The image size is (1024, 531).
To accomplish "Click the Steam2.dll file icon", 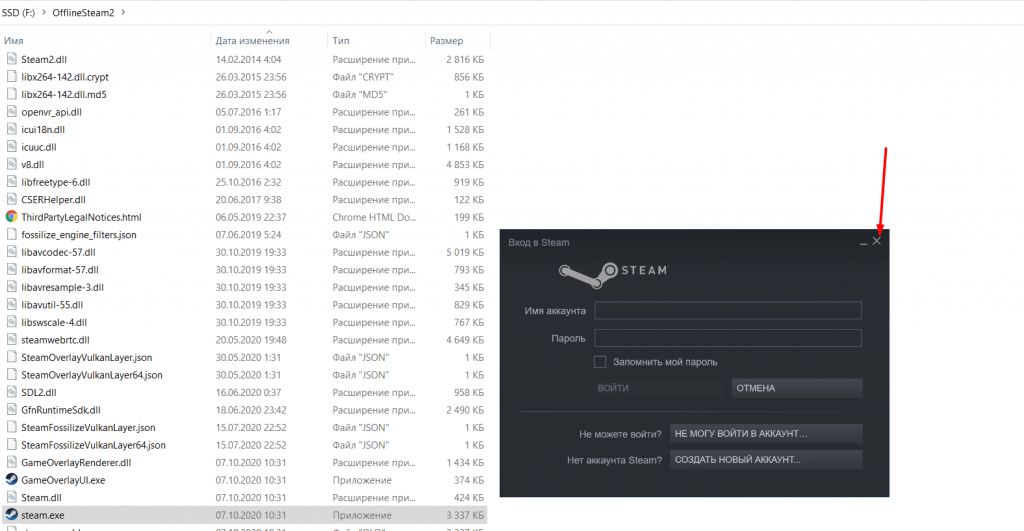I will pos(11,59).
